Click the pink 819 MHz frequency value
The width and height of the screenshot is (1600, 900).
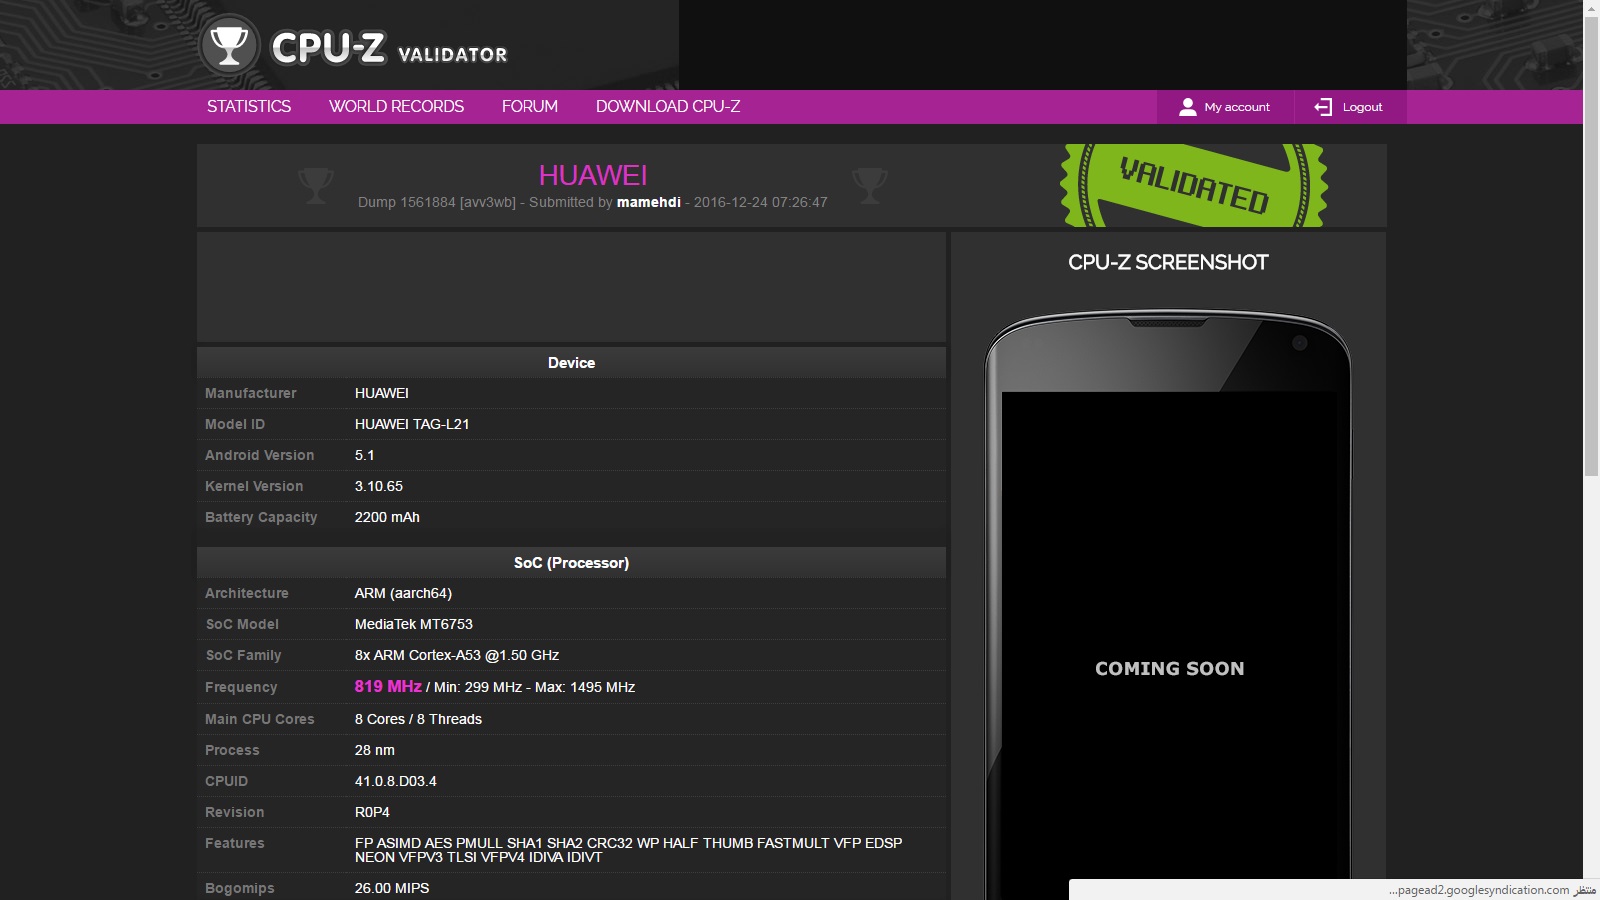point(388,686)
